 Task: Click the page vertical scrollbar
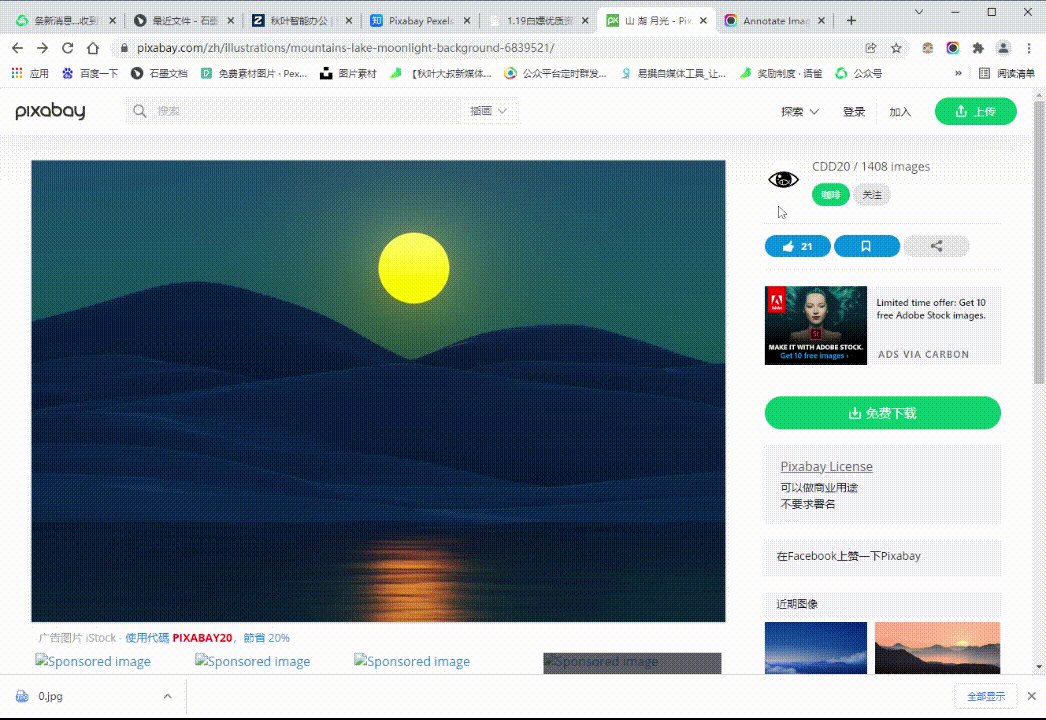coord(1039,250)
